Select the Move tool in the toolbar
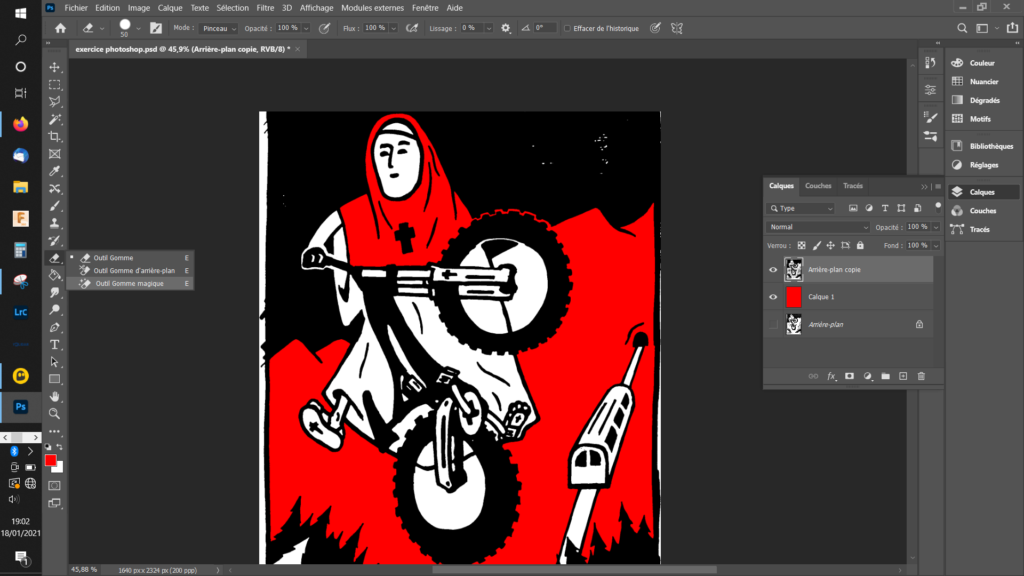1024x576 pixels. pyautogui.click(x=55, y=67)
